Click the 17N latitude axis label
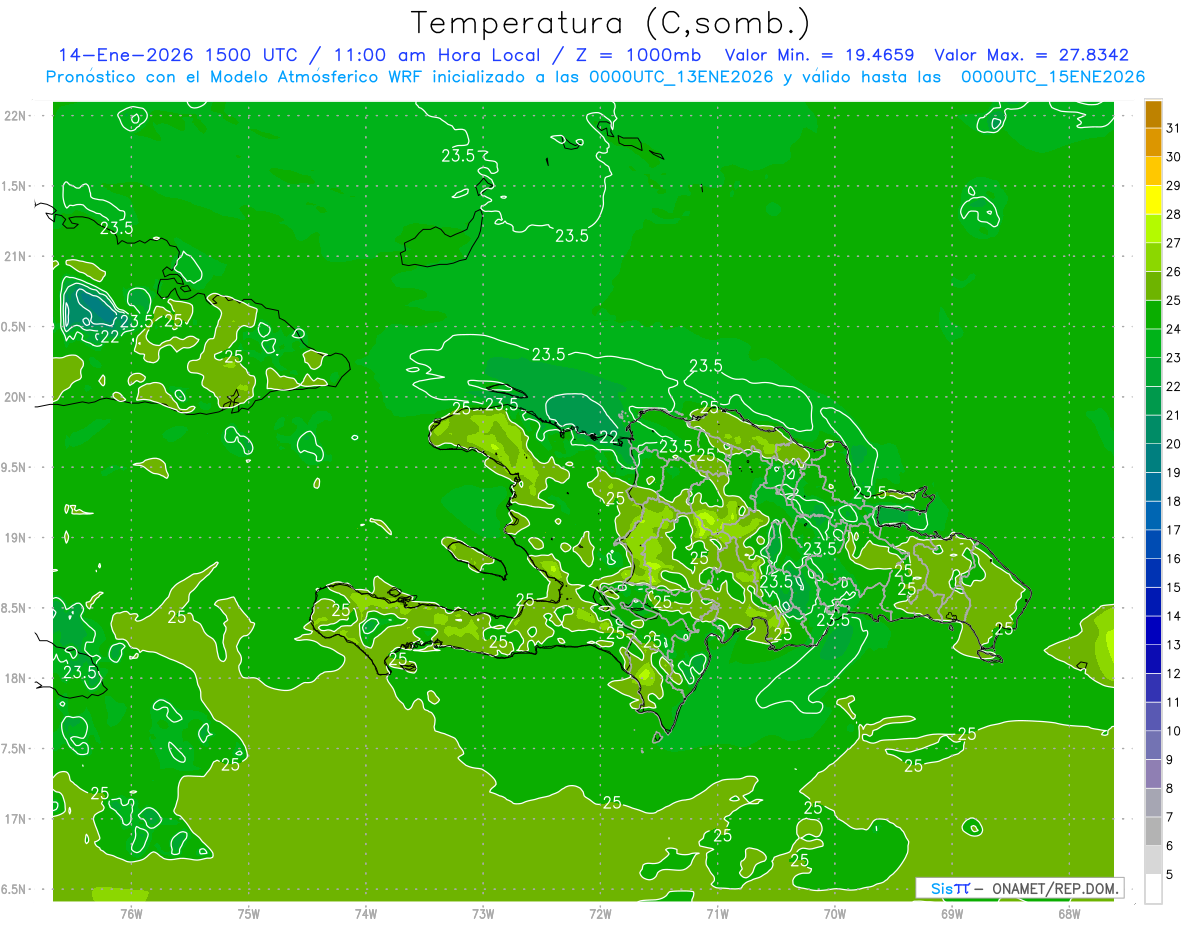Screen dimensions: 1200x927 coord(16,819)
